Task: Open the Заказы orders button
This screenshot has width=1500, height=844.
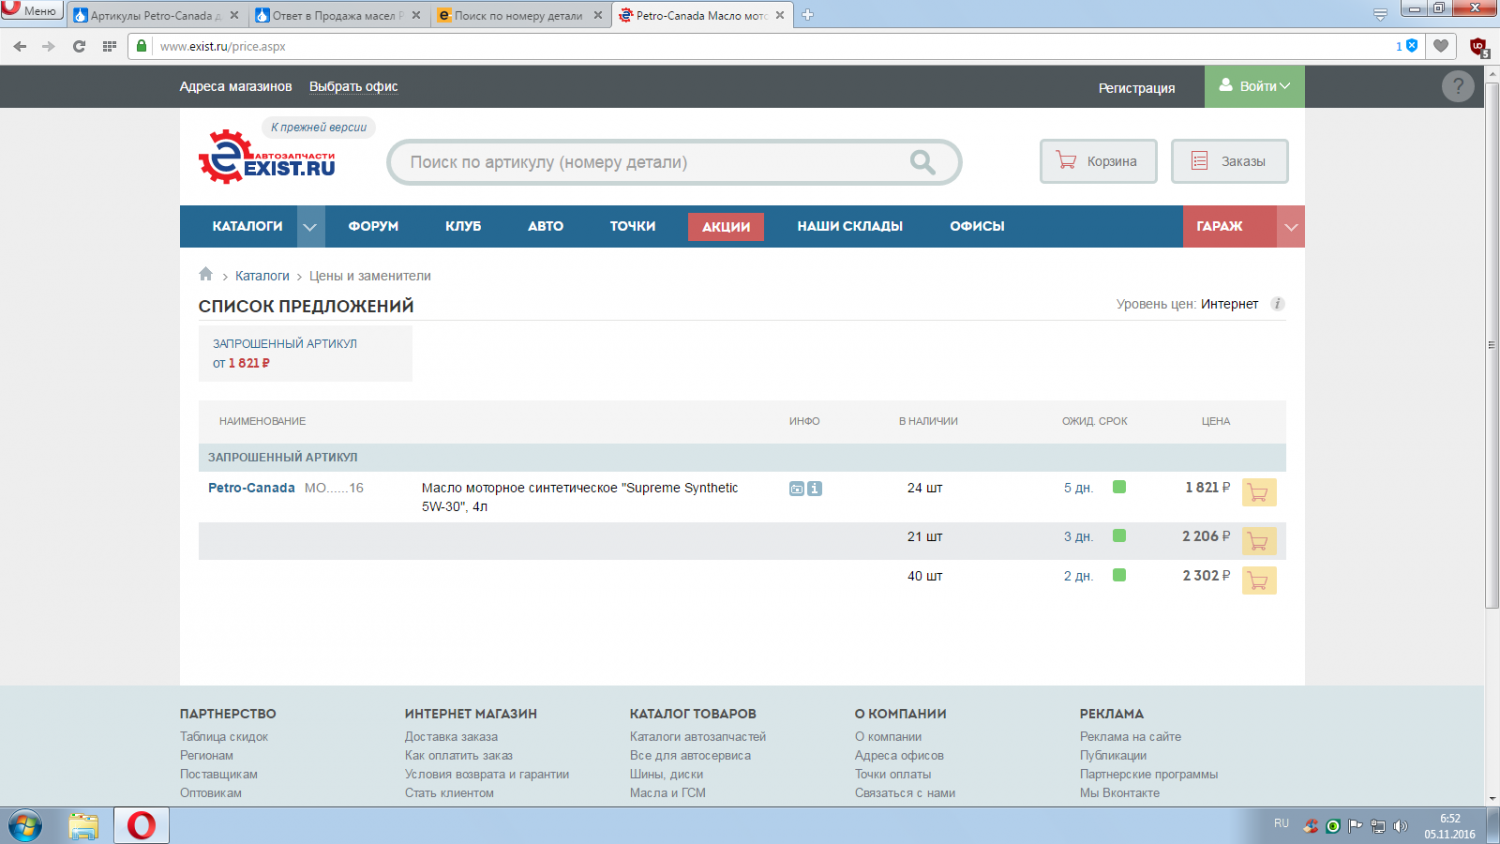Action: [x=1230, y=161]
